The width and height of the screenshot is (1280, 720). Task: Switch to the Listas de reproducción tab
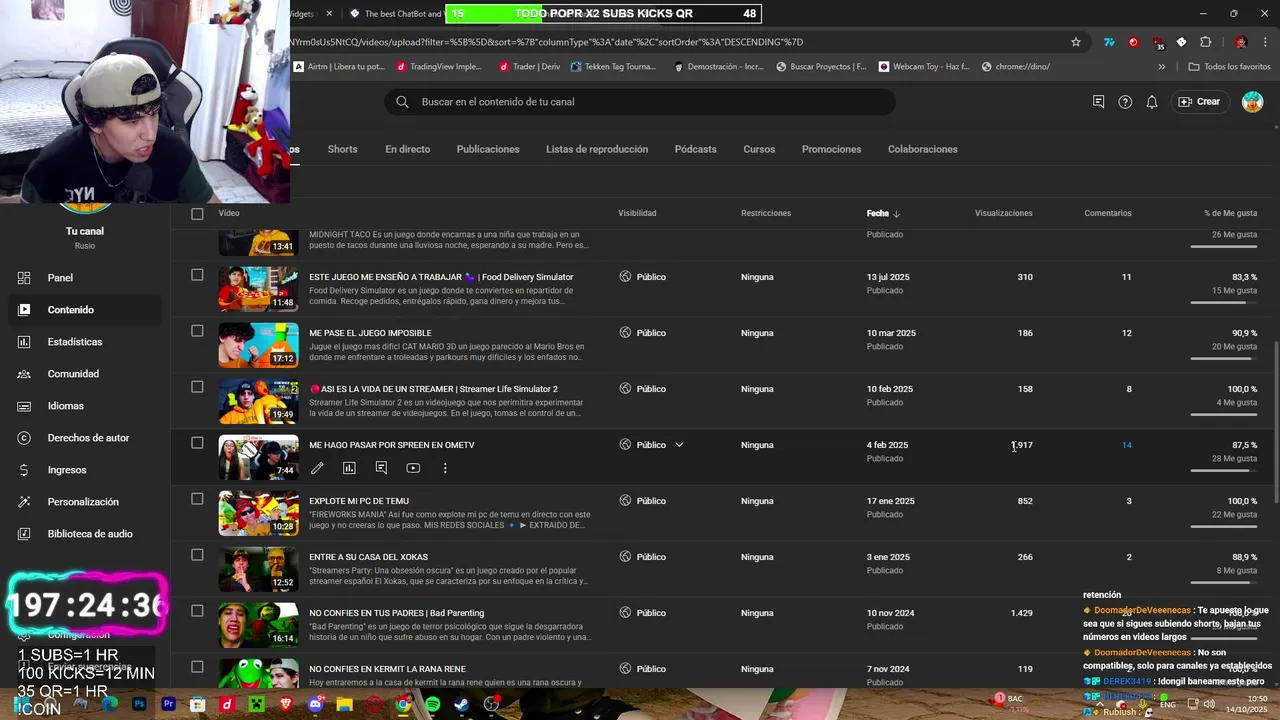click(x=597, y=149)
